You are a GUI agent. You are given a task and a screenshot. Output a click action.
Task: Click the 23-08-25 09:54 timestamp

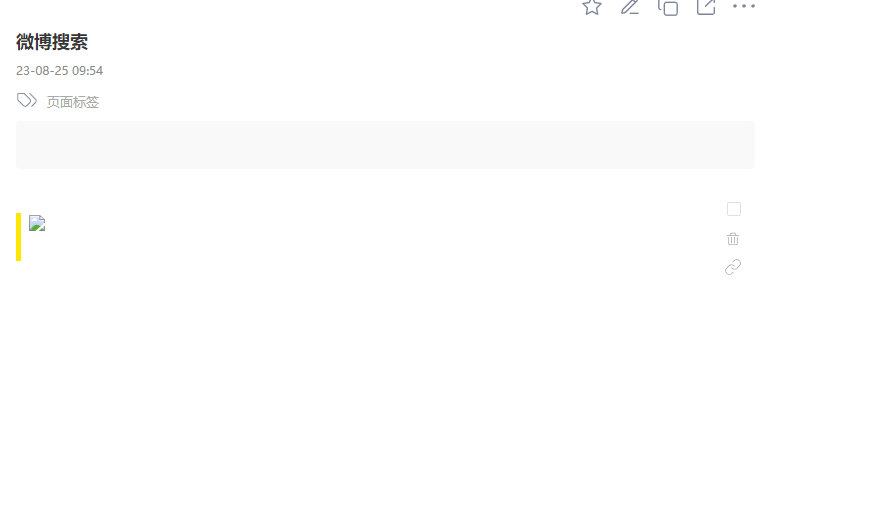(x=59, y=71)
